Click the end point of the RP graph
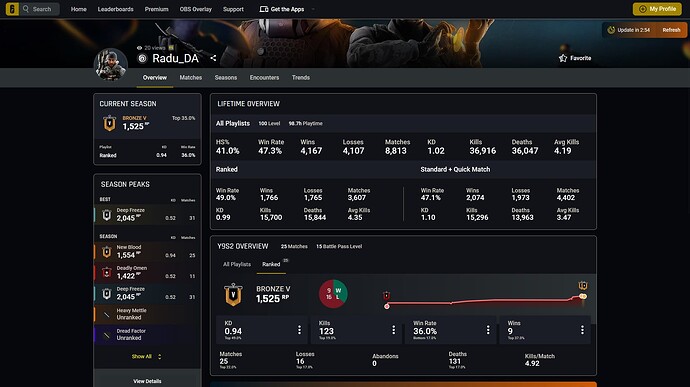 583,296
